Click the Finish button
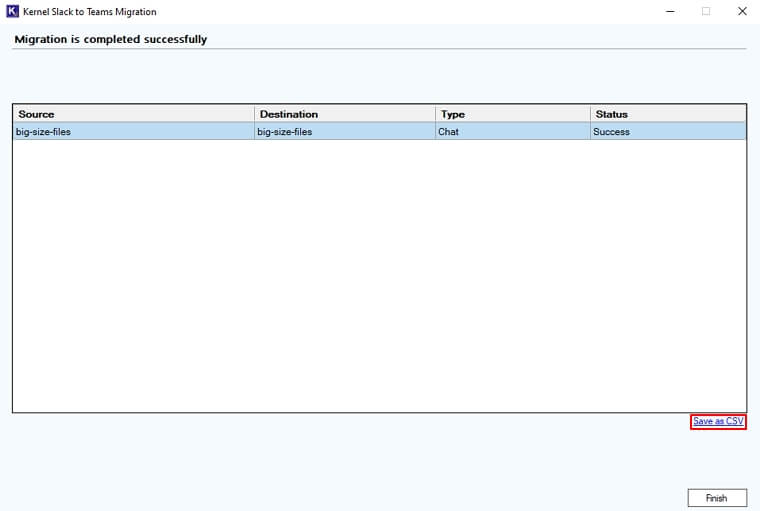This screenshot has height=511, width=760. pyautogui.click(x=717, y=498)
